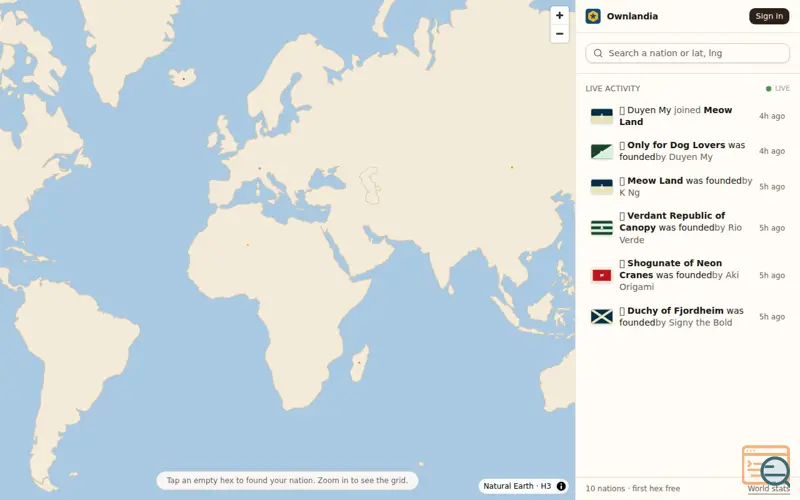Click the Ownlandia title text
This screenshot has width=800, height=500.
pyautogui.click(x=632, y=16)
